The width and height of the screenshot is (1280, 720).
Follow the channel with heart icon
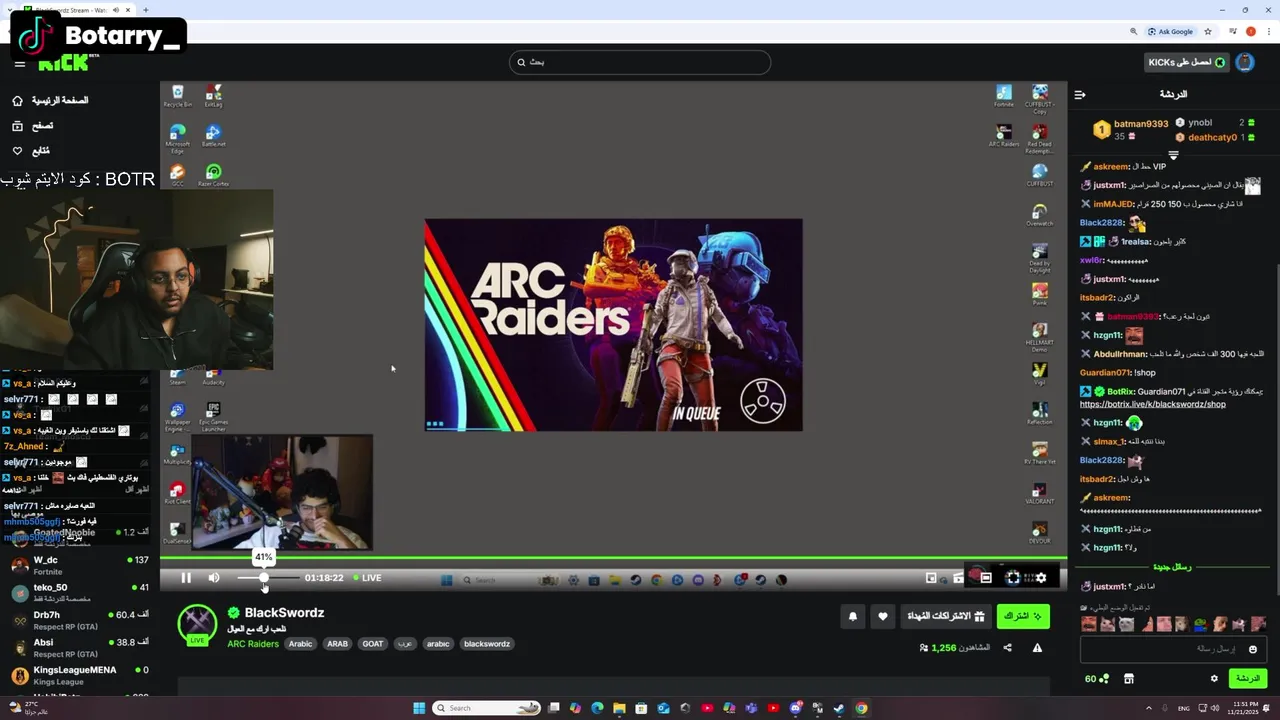coord(882,617)
